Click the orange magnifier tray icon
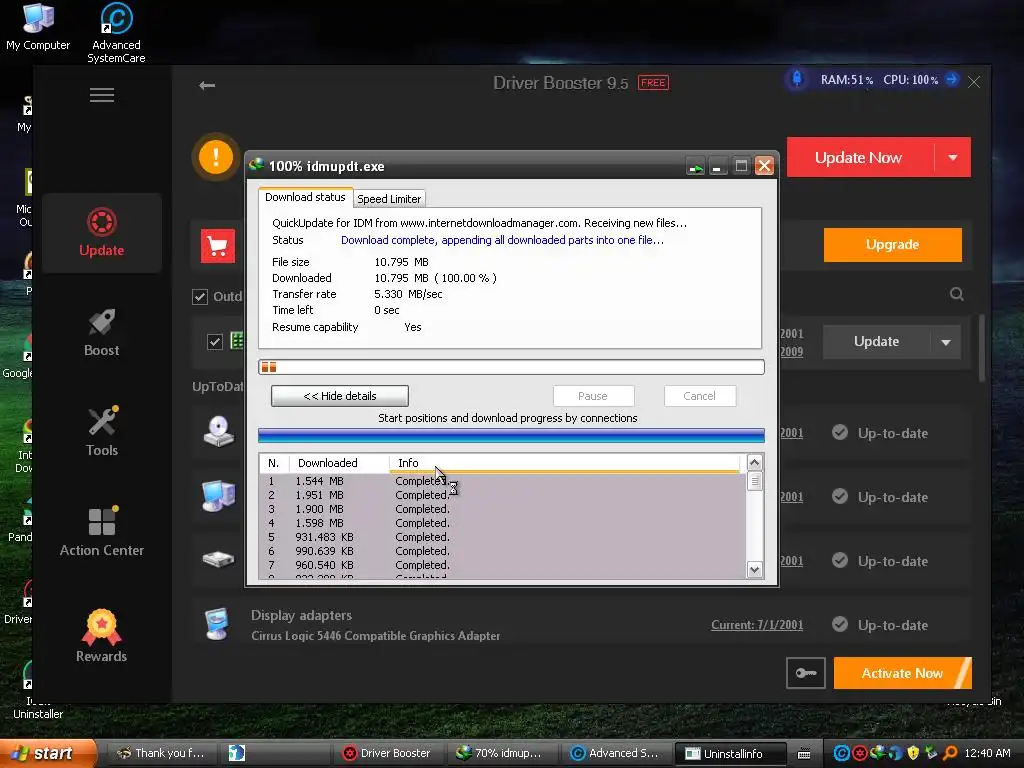The width and height of the screenshot is (1024, 768). click(950, 753)
